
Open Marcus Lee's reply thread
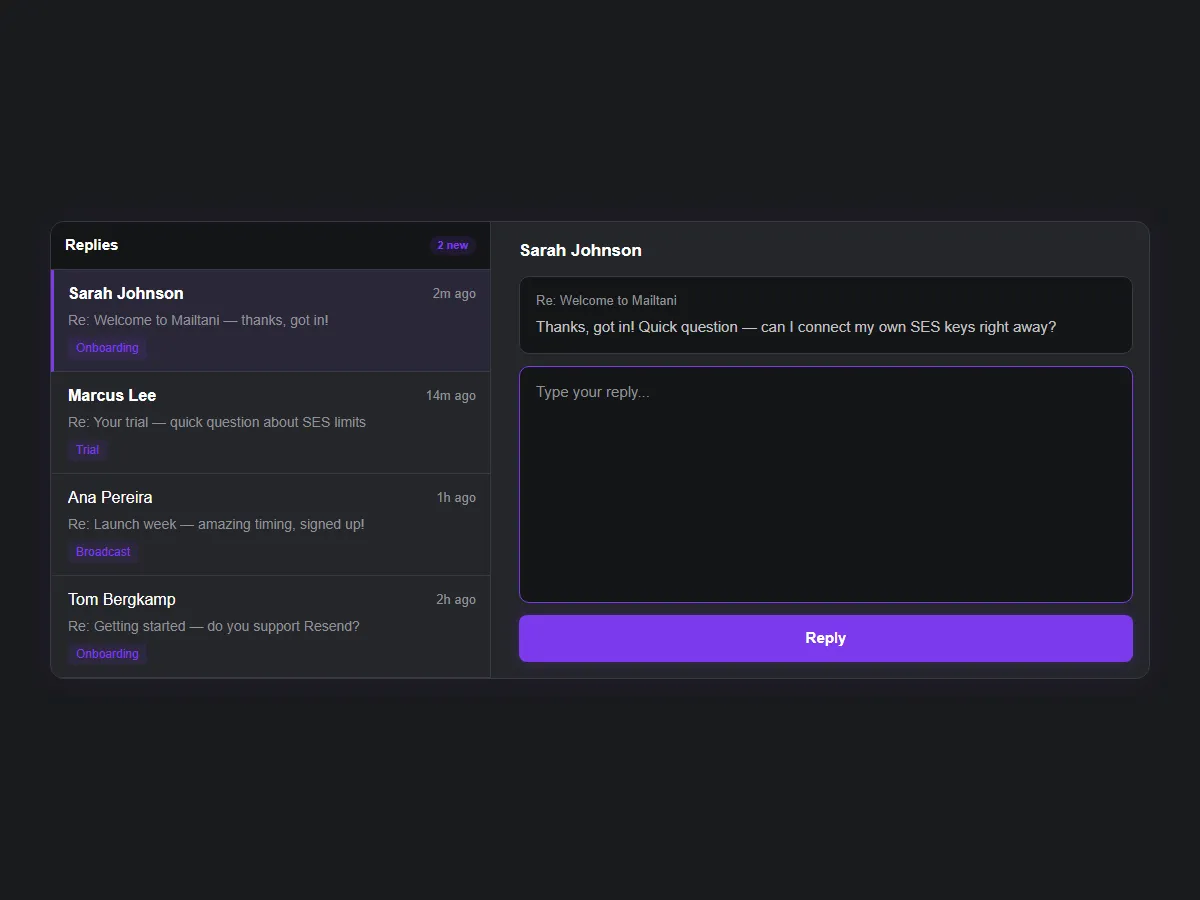270,421
